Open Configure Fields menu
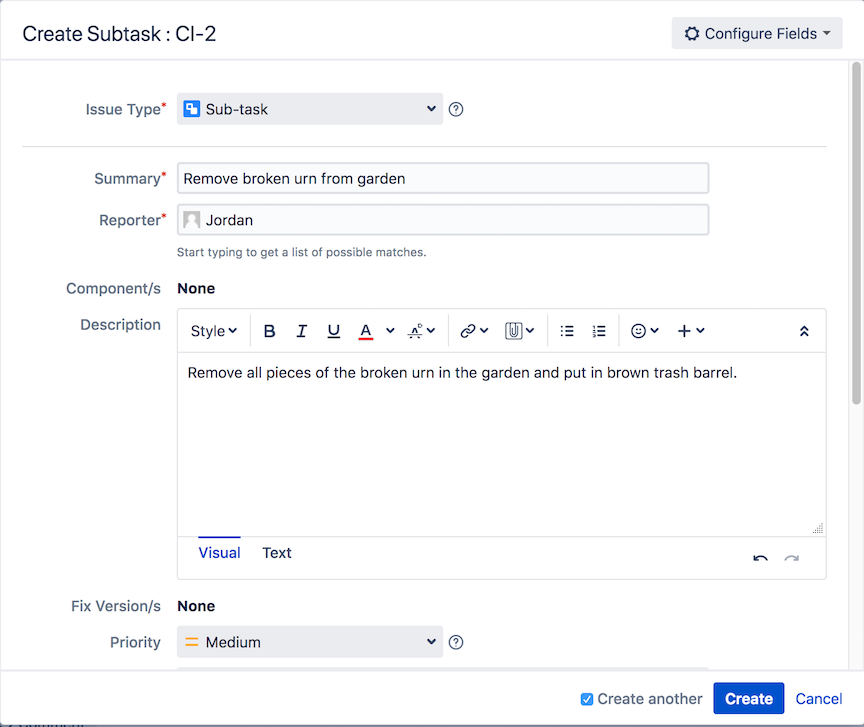 click(757, 34)
